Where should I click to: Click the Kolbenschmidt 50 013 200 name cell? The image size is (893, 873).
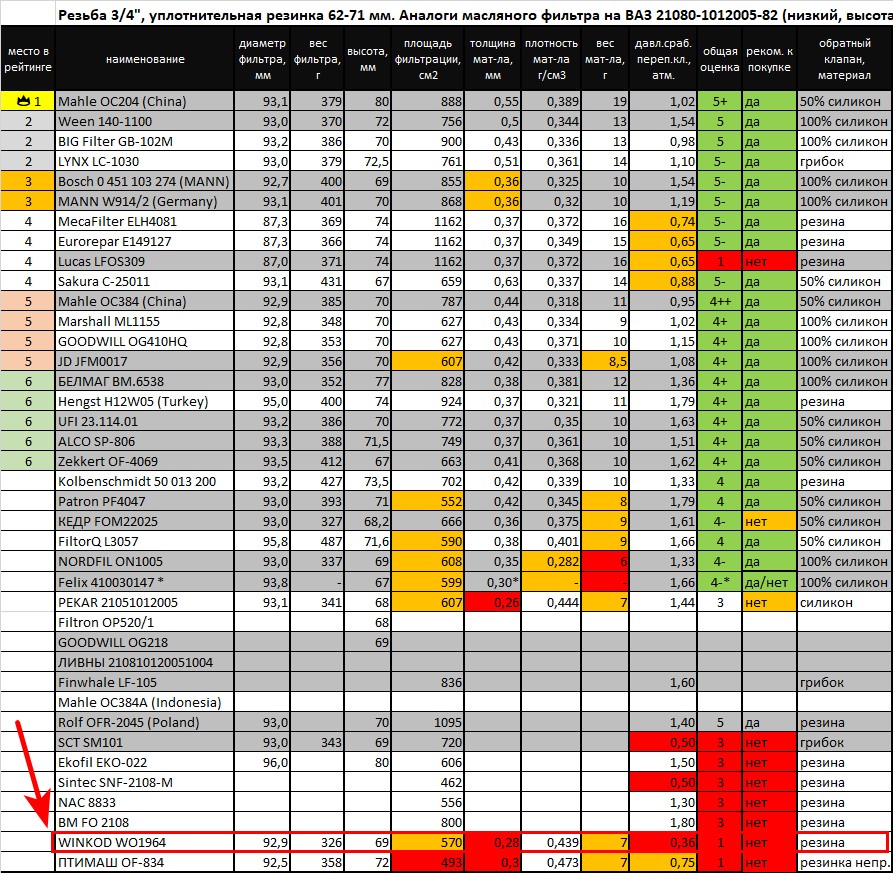[x=145, y=481]
